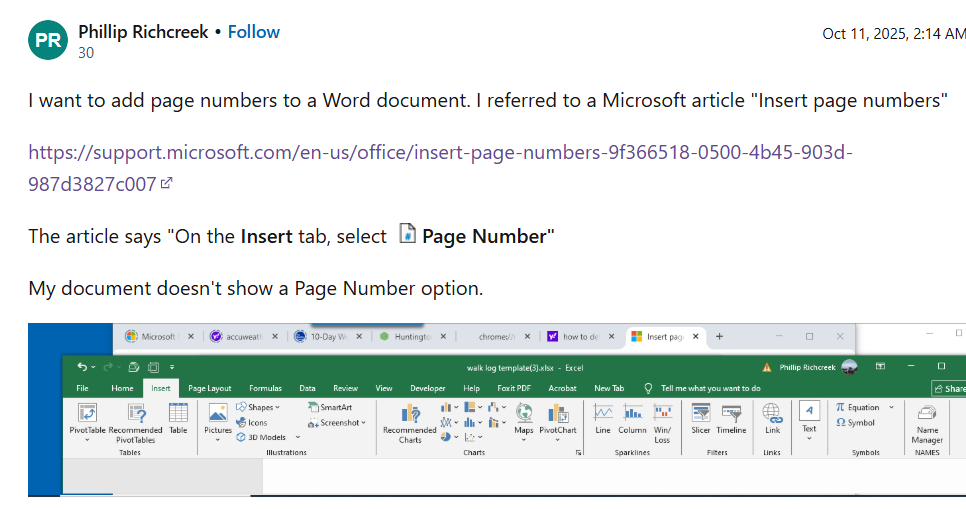The width and height of the screenshot is (966, 509).
Task: Insert a PivotChart
Action: point(558,420)
